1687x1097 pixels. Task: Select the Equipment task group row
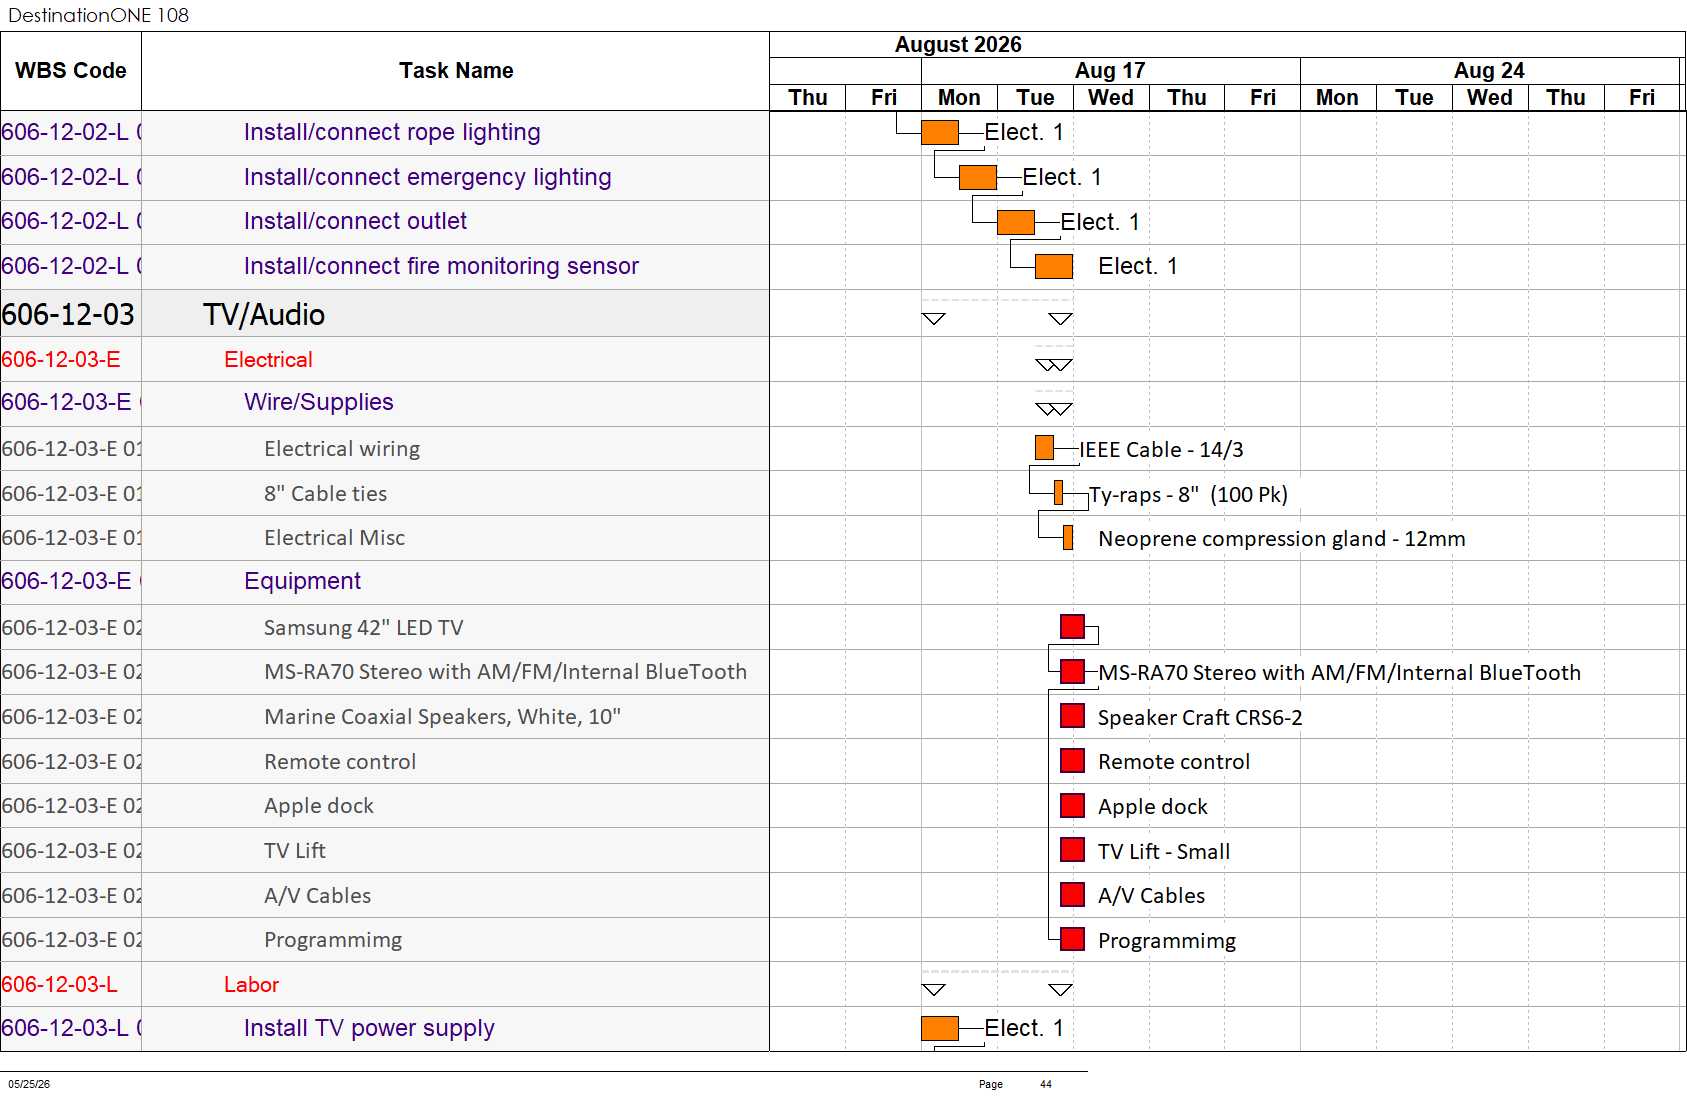pyautogui.click(x=385, y=582)
